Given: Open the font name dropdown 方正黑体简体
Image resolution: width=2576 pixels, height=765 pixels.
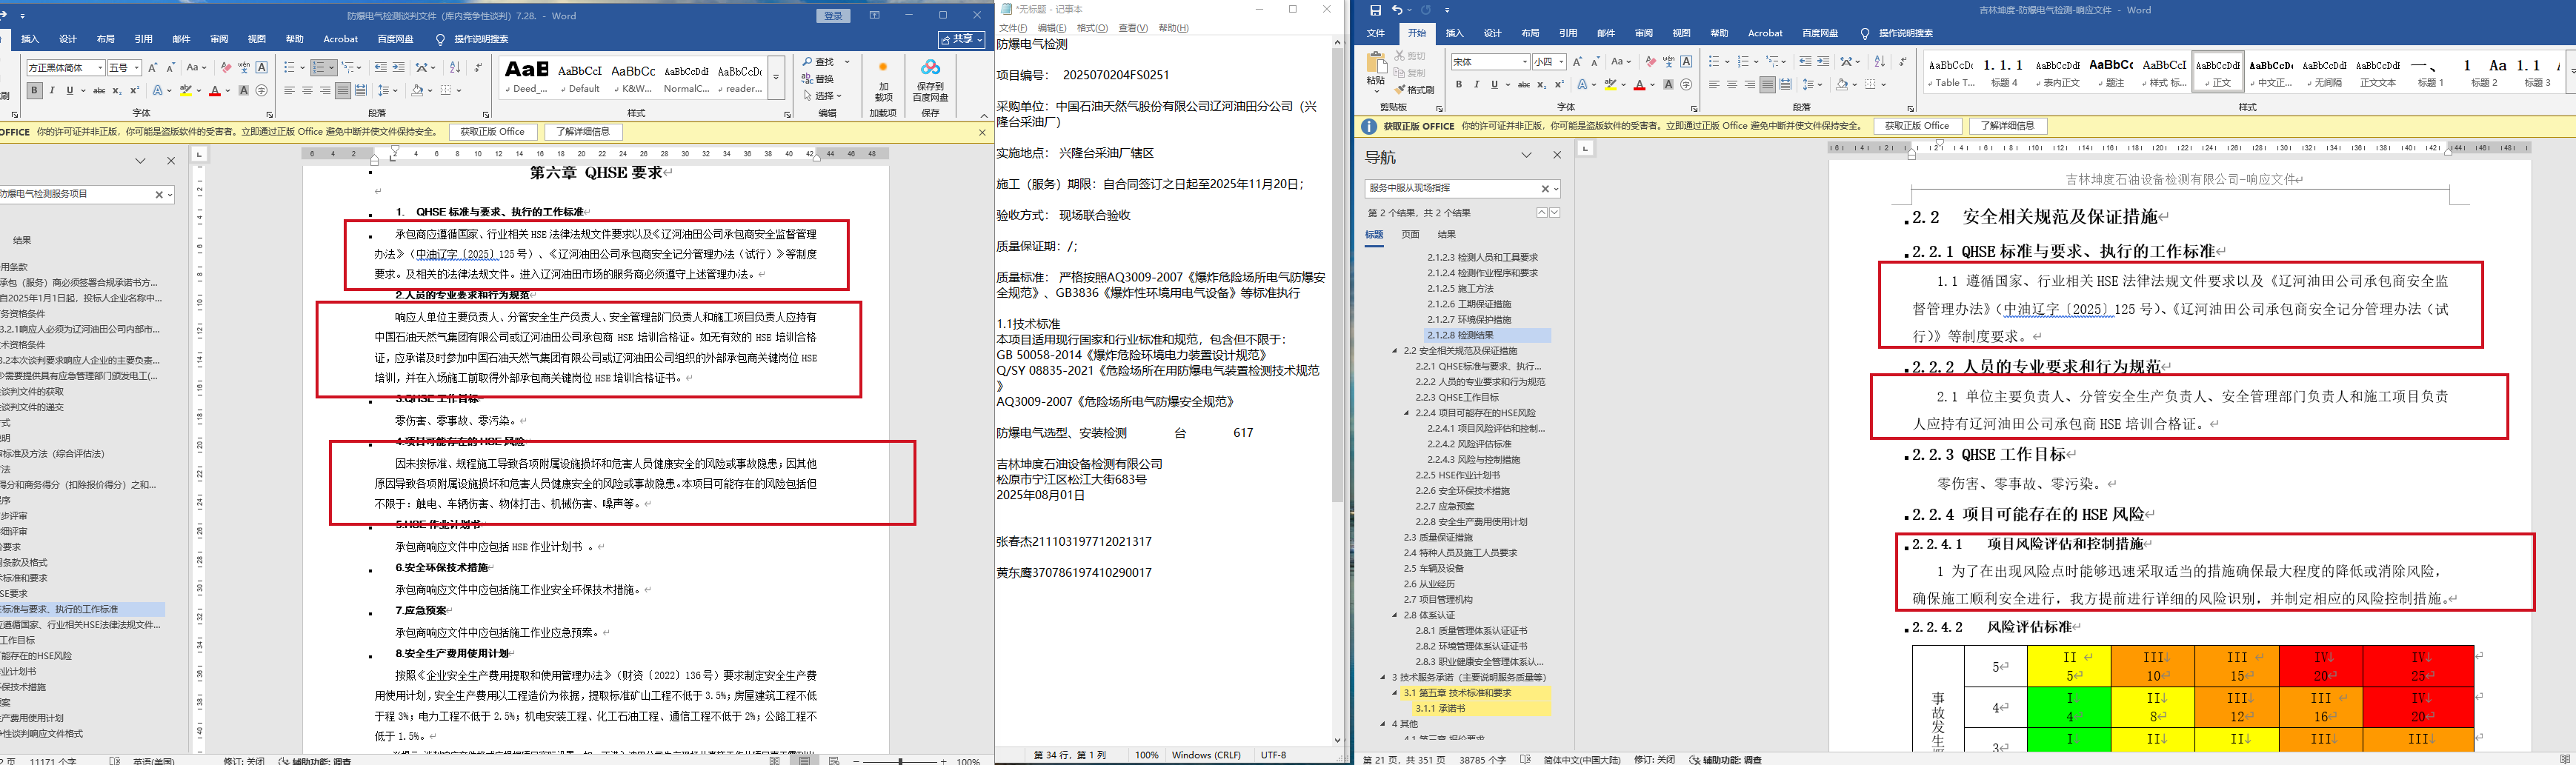Looking at the screenshot, I should point(100,68).
